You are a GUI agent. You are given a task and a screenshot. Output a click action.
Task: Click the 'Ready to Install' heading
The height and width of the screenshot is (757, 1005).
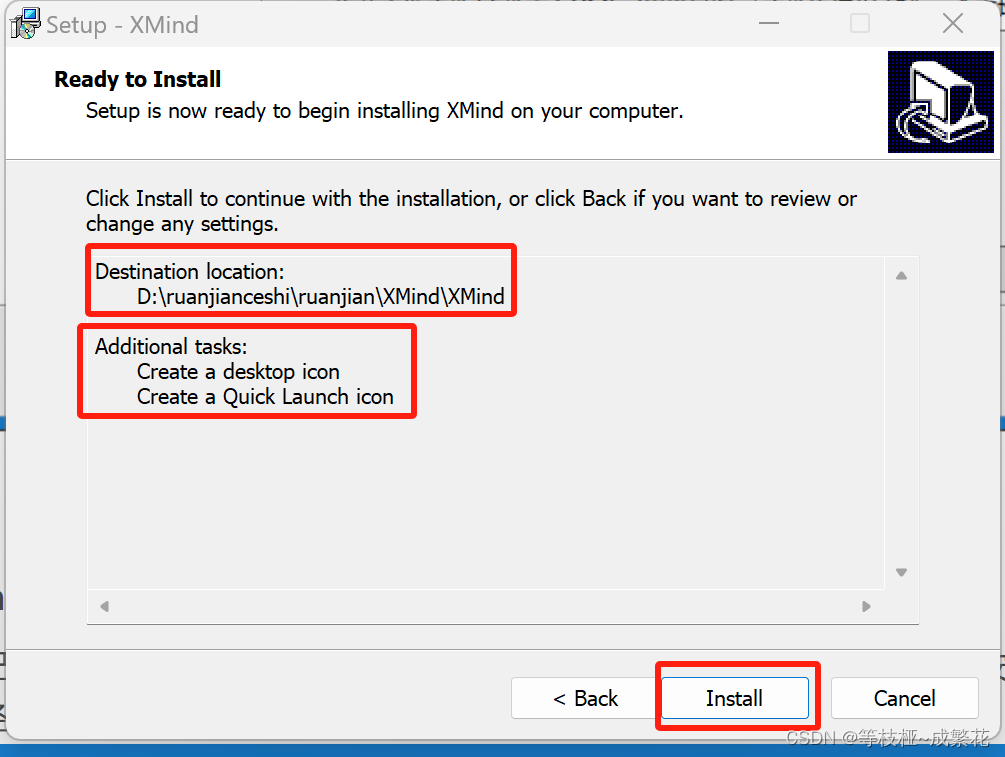pos(137,79)
